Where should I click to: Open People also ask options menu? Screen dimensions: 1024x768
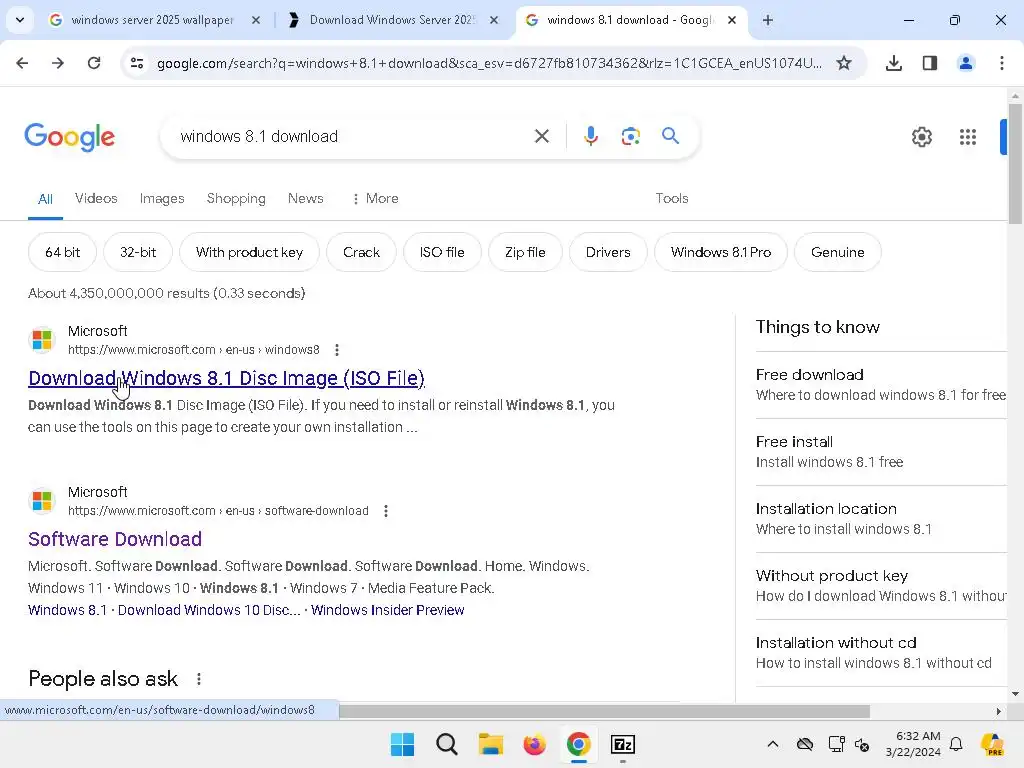pos(199,679)
